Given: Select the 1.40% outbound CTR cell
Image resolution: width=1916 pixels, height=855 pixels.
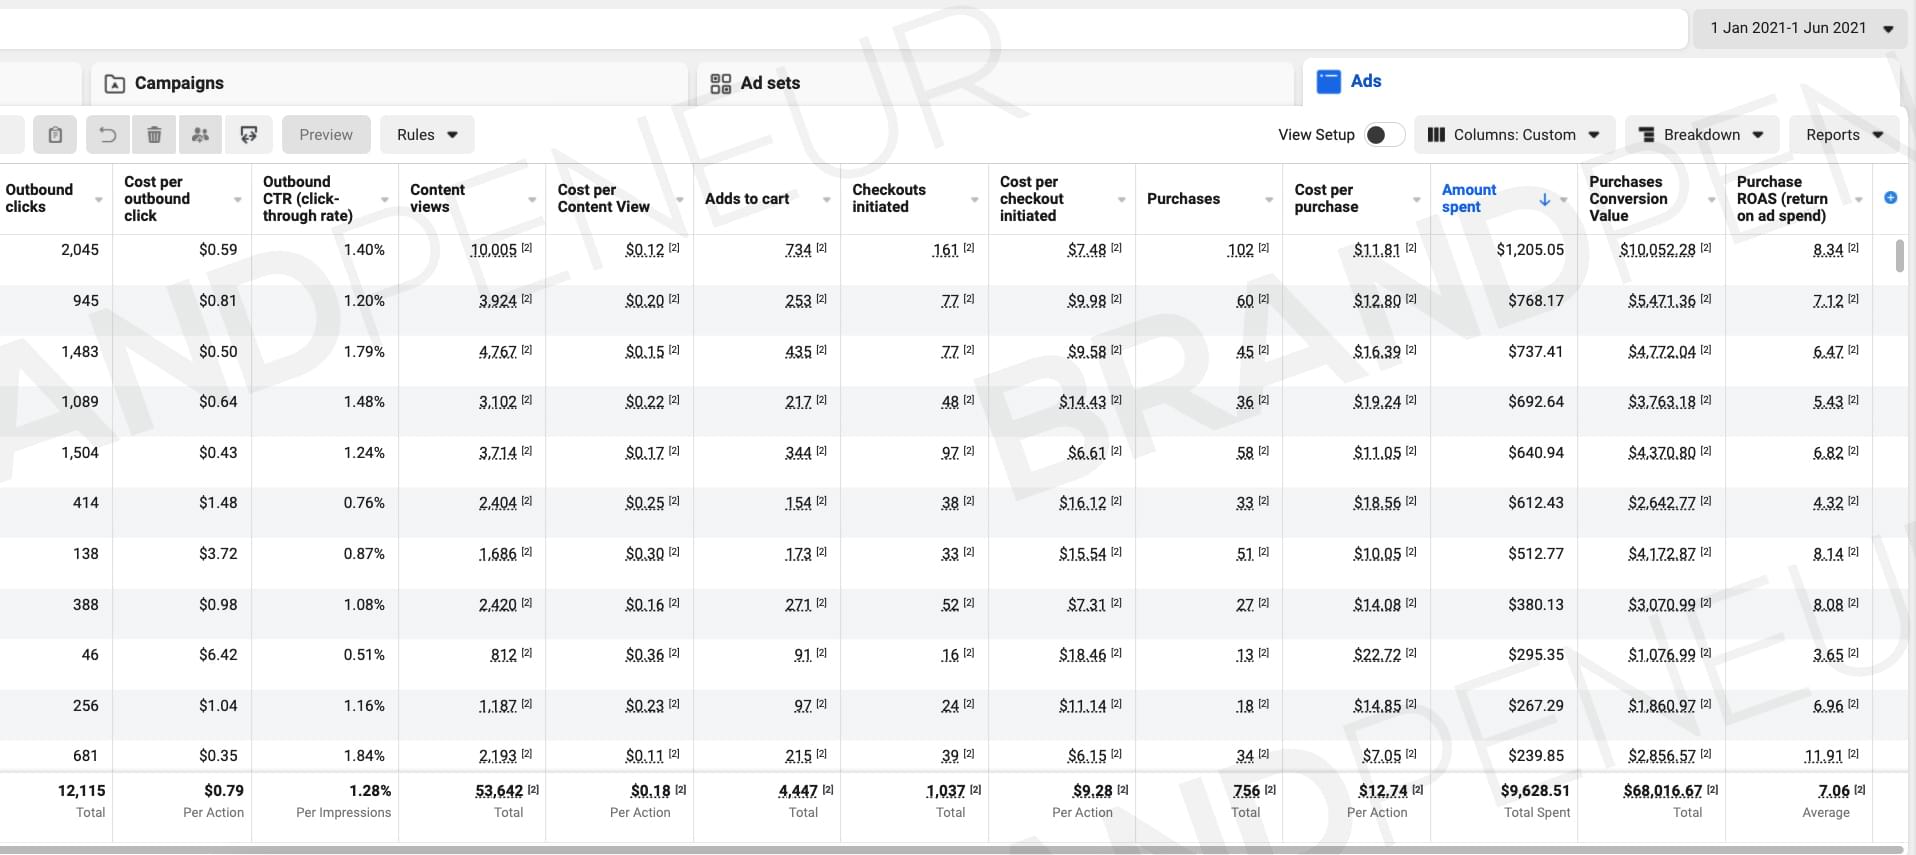Looking at the screenshot, I should (364, 250).
